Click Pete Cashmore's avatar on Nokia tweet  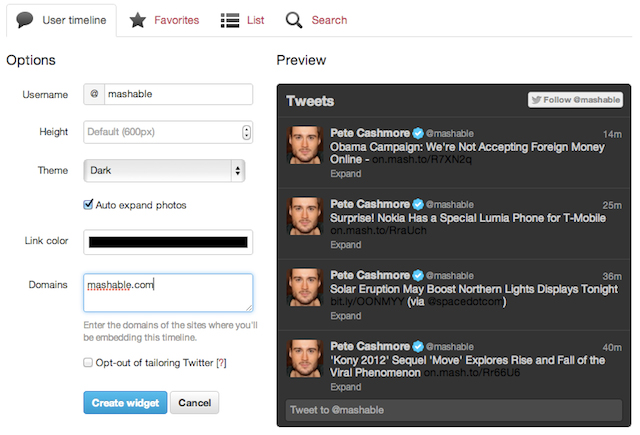pyautogui.click(x=305, y=216)
